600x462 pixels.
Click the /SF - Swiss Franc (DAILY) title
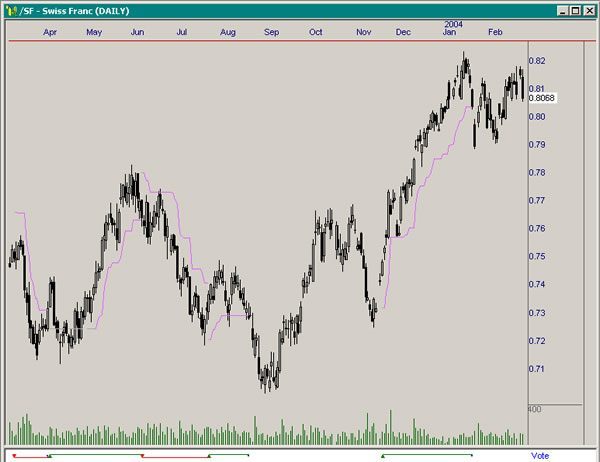[75, 11]
